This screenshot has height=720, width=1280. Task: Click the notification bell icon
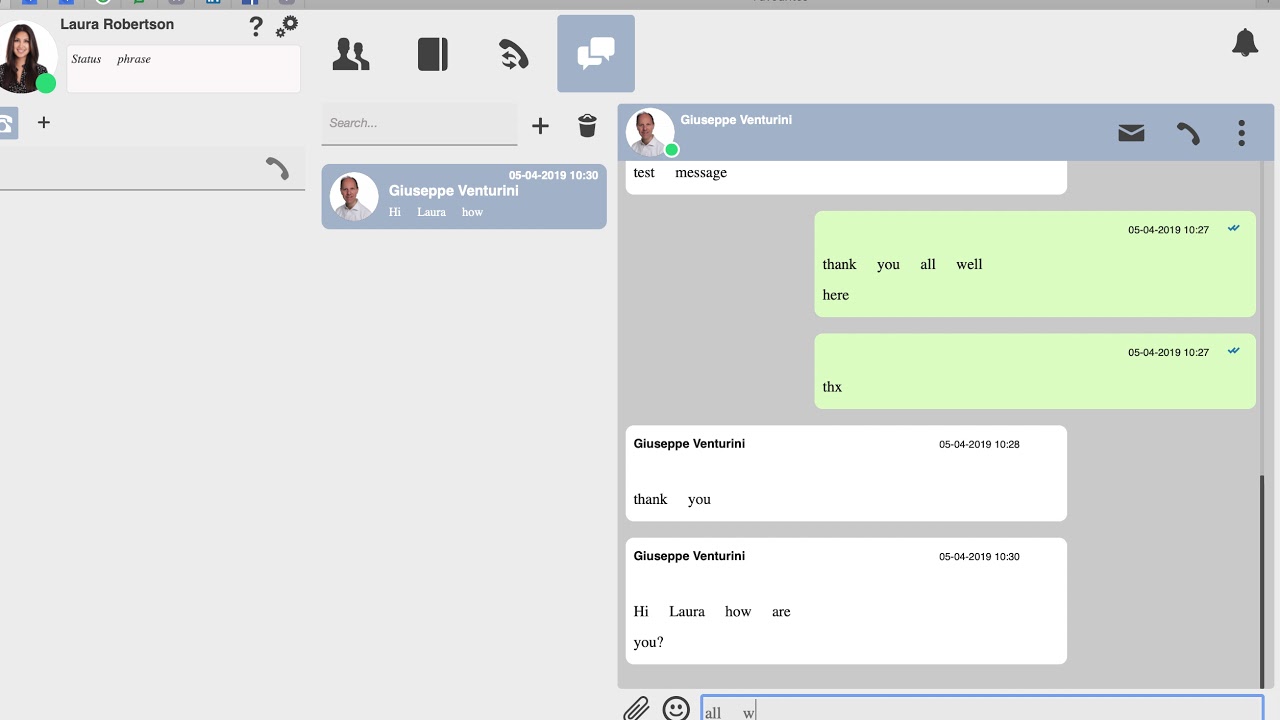click(1245, 43)
